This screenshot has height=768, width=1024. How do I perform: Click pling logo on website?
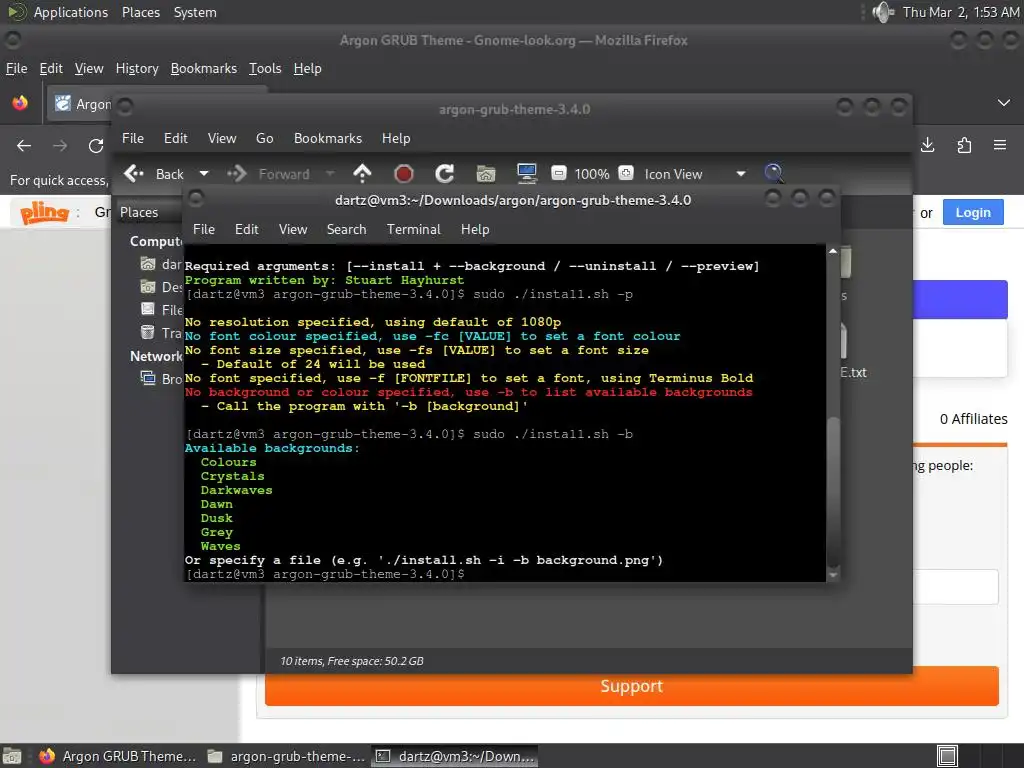coord(44,212)
